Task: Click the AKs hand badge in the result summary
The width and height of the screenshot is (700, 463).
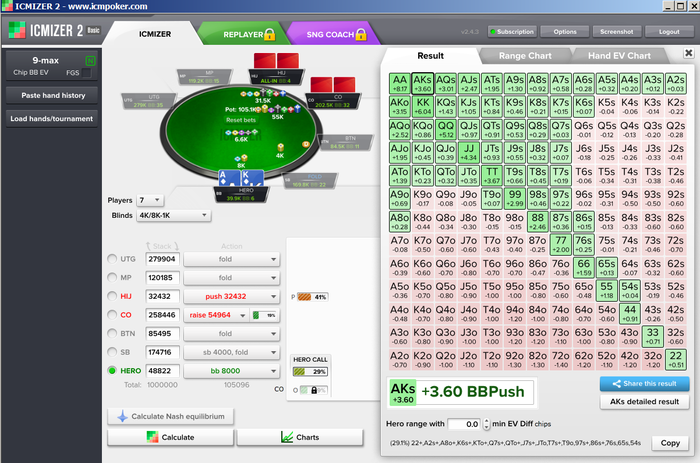Action: pos(403,392)
